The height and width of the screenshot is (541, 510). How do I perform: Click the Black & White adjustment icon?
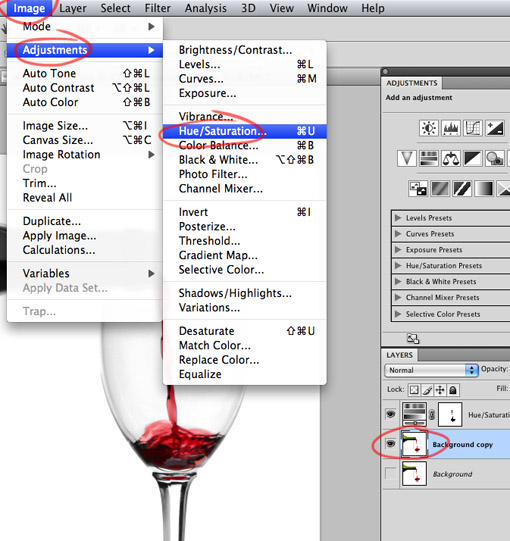[x=473, y=159]
